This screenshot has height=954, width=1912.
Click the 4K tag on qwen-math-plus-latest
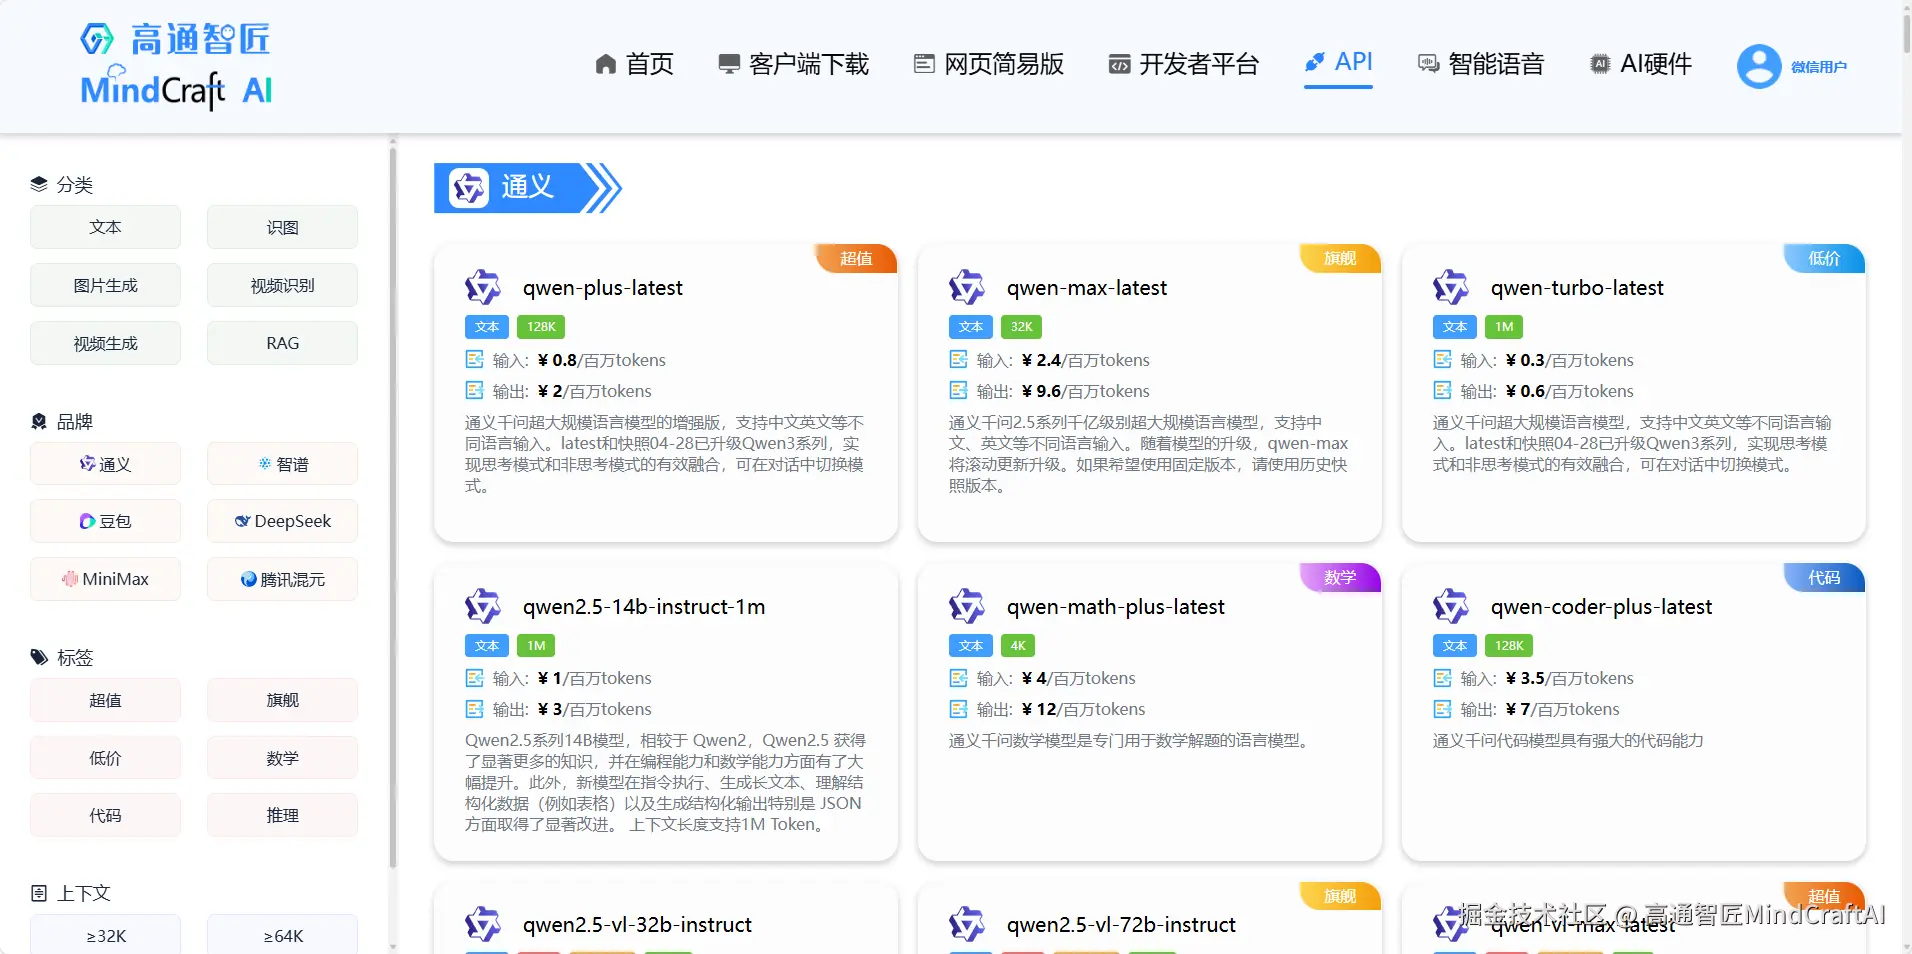point(1018,646)
